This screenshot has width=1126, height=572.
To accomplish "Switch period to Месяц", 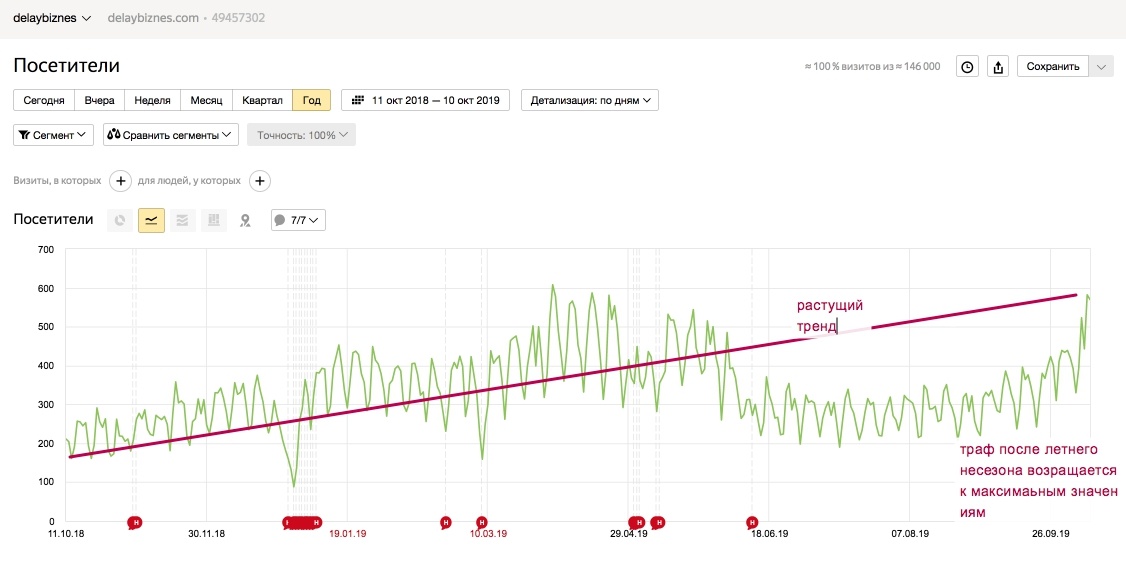I will coord(207,100).
